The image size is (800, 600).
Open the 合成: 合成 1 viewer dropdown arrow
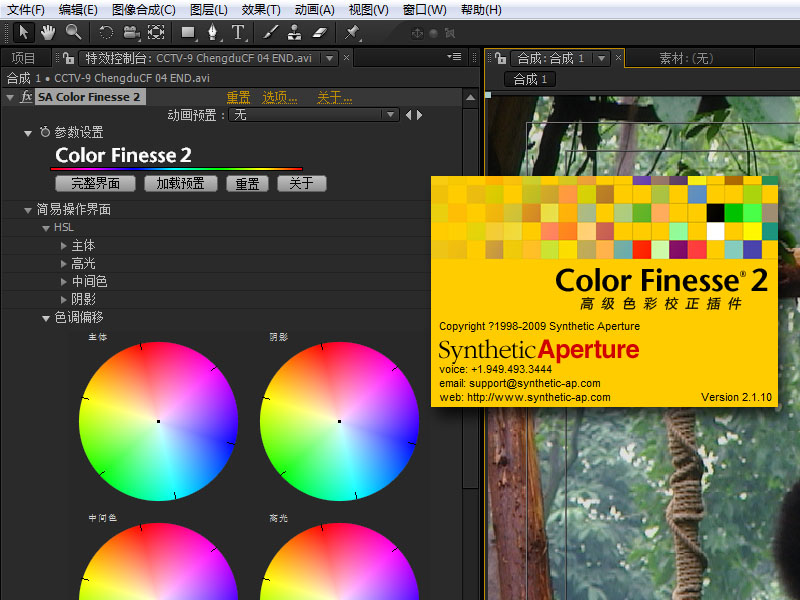(602, 58)
